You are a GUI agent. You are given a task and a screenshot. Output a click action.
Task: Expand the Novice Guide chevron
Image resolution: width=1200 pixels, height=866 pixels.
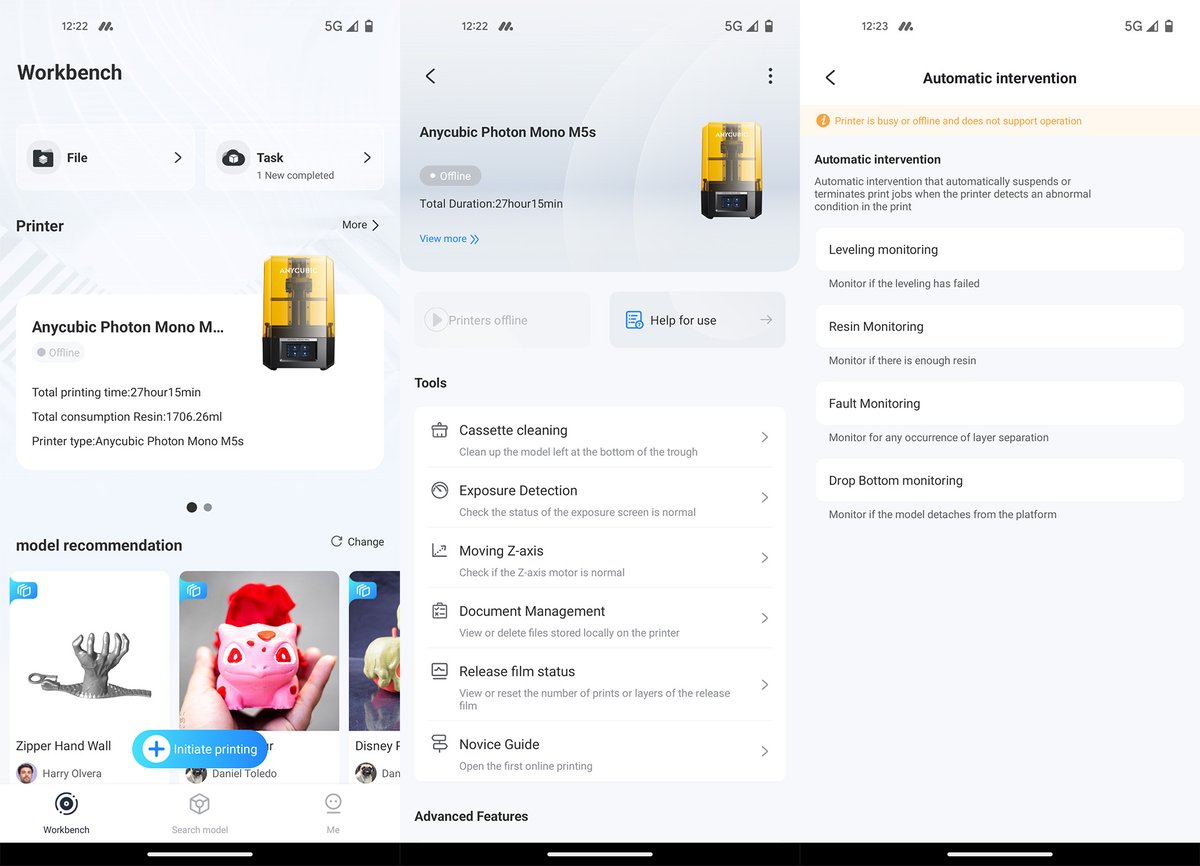(x=765, y=751)
